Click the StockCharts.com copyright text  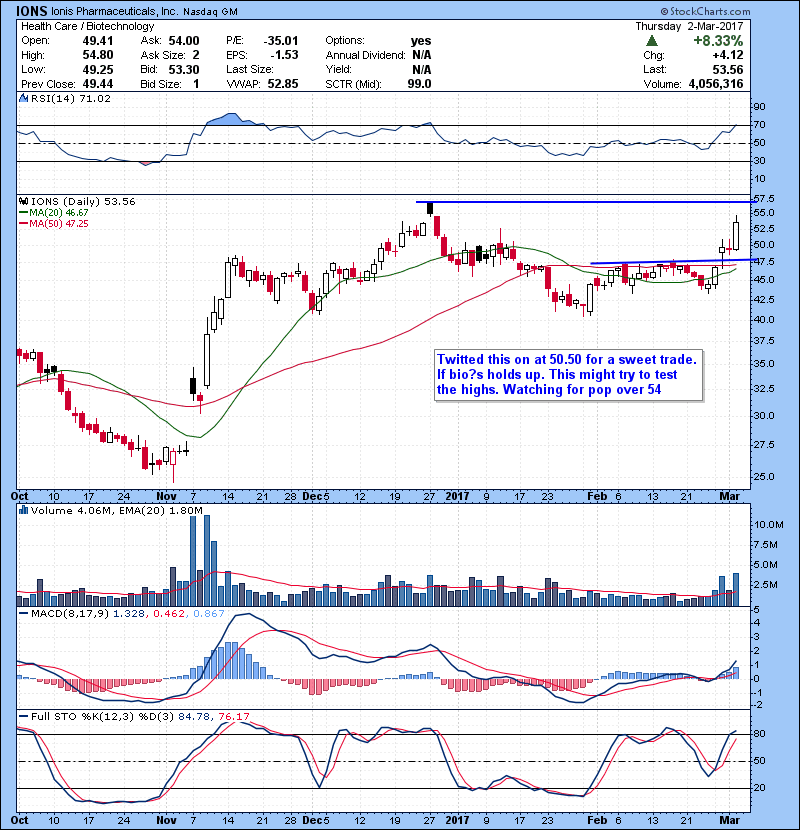(x=705, y=11)
